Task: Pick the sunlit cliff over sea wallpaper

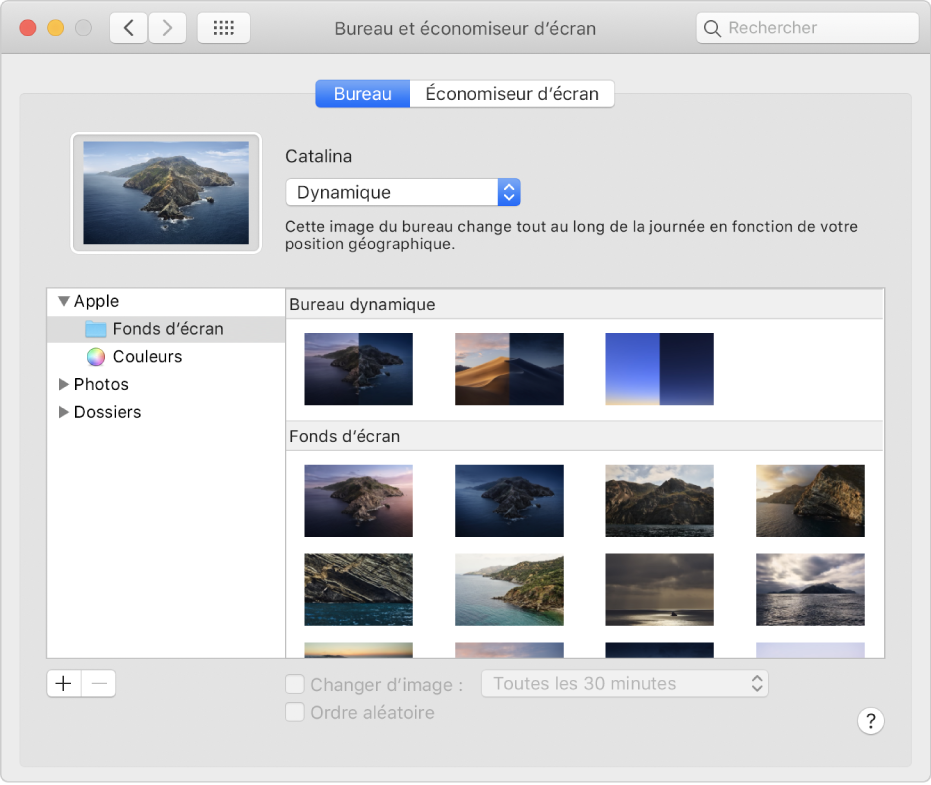Action: tap(810, 501)
